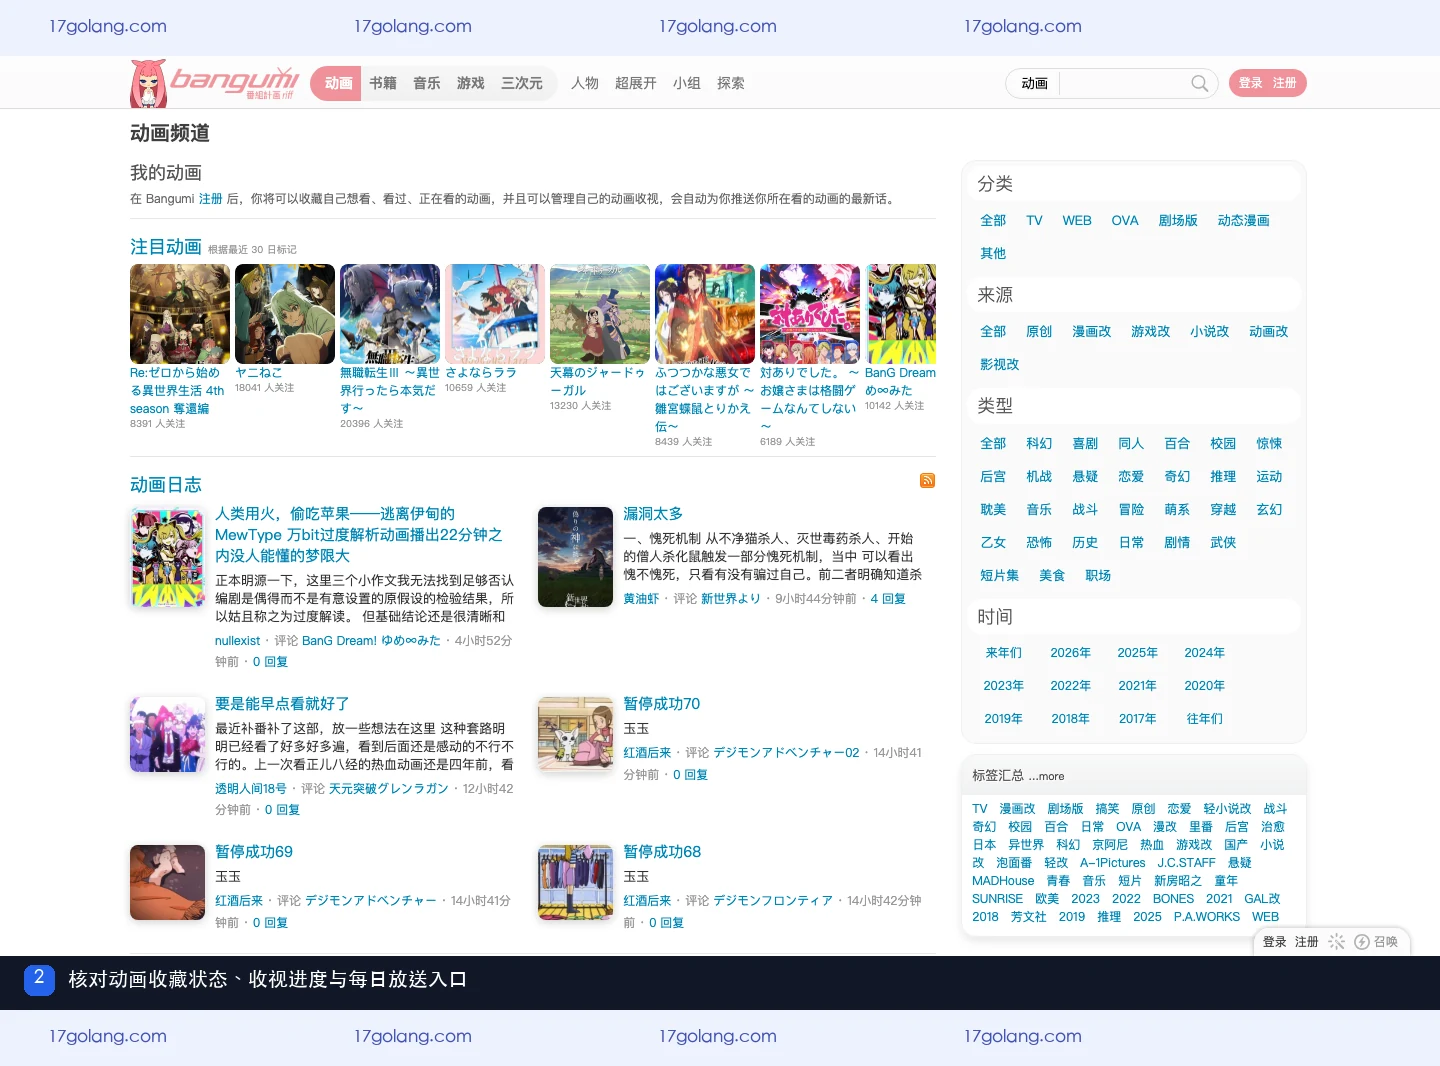The height and width of the screenshot is (1066, 1440).
Task: Filter category by 动态漫画
Action: tap(1243, 221)
